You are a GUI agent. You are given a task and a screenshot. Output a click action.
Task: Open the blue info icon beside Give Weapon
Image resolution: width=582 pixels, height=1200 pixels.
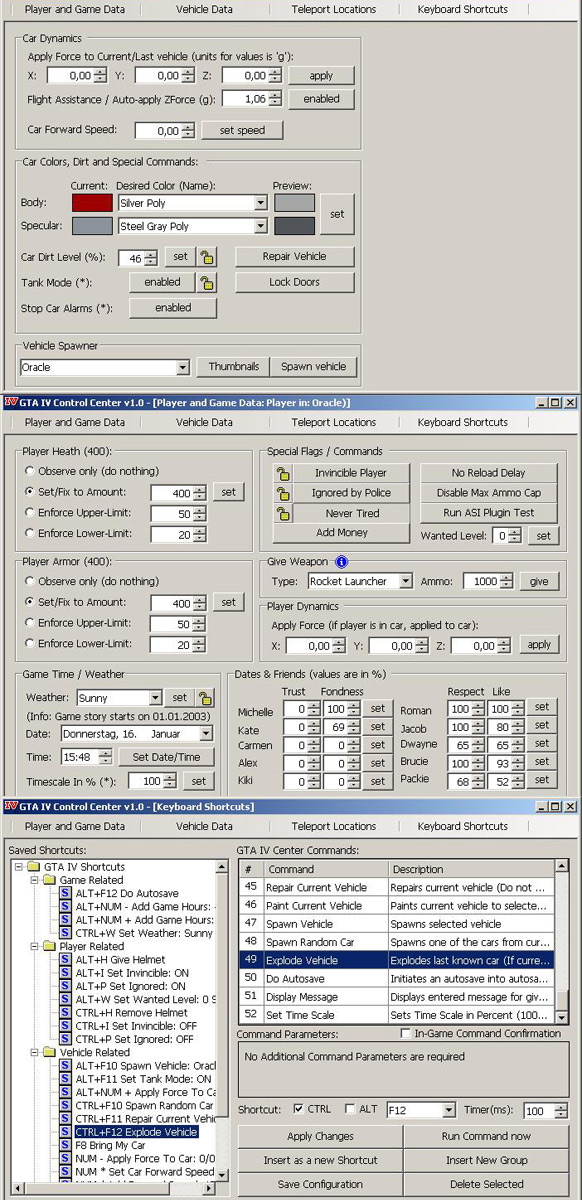[341, 562]
